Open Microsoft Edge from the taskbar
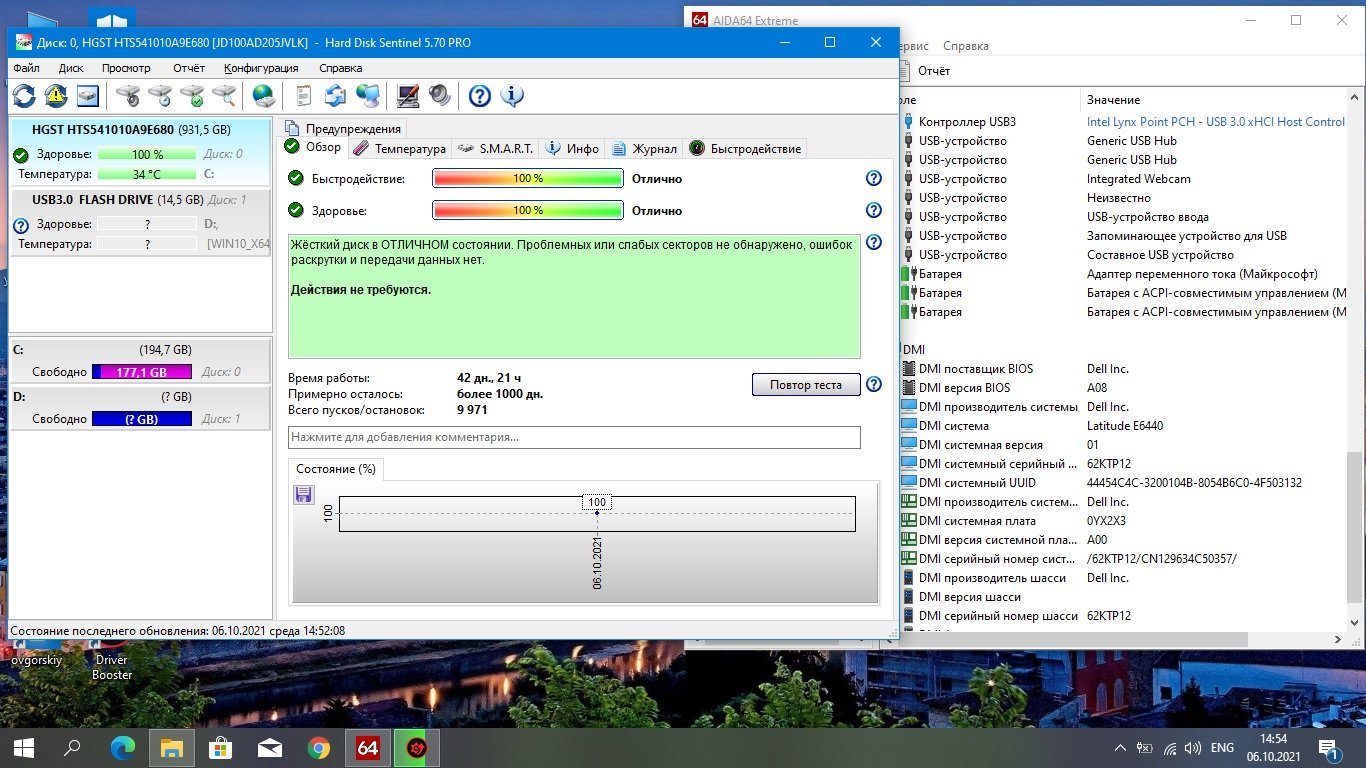1366x768 pixels. 123,747
